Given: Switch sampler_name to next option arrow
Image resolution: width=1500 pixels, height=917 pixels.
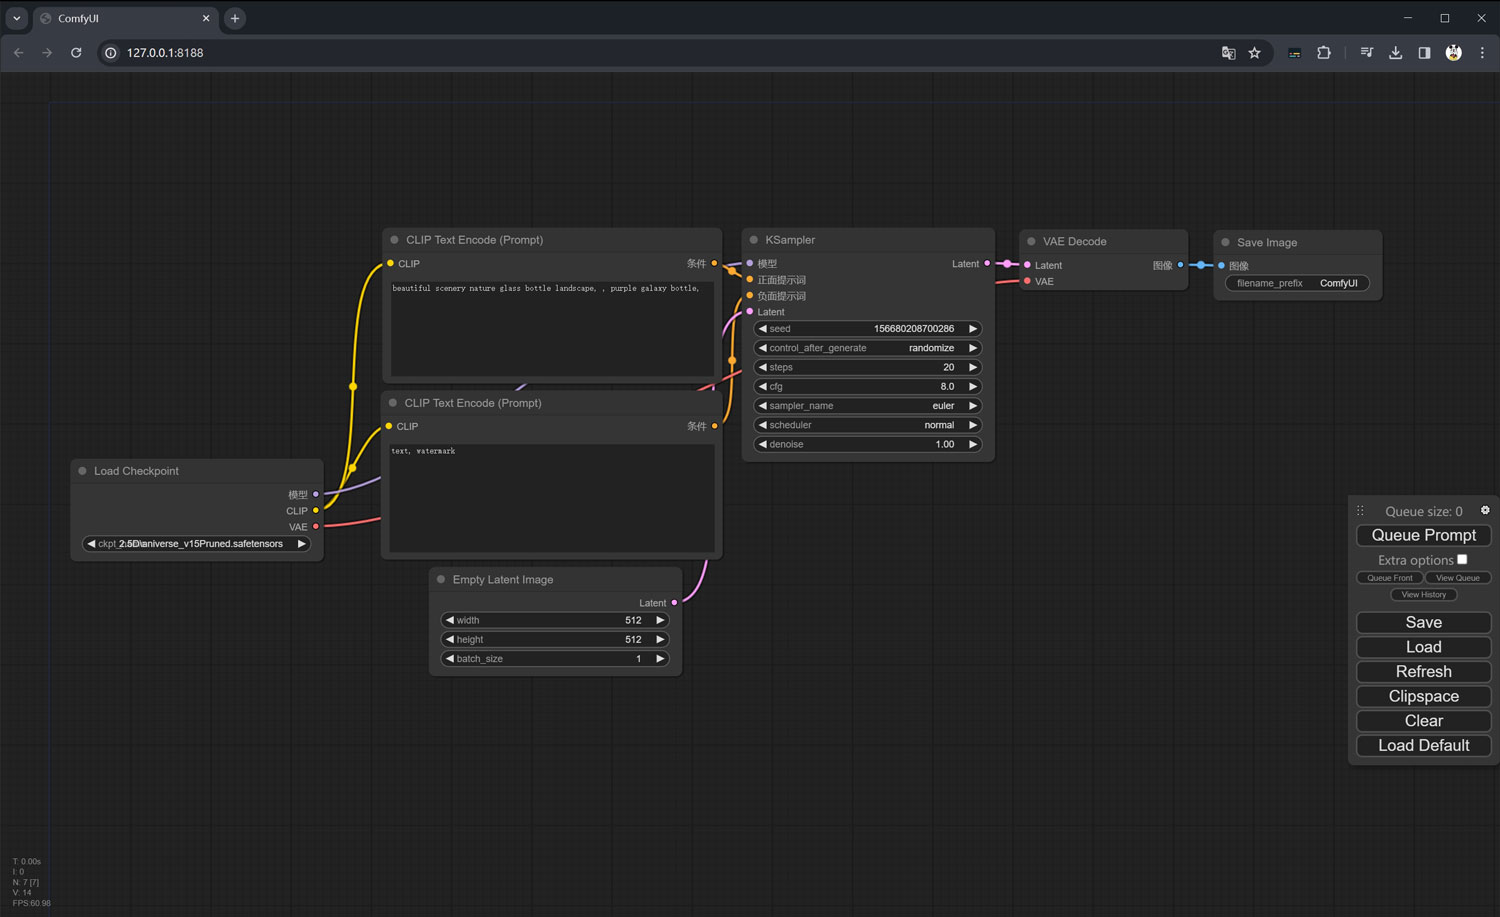Looking at the screenshot, I should pos(972,406).
